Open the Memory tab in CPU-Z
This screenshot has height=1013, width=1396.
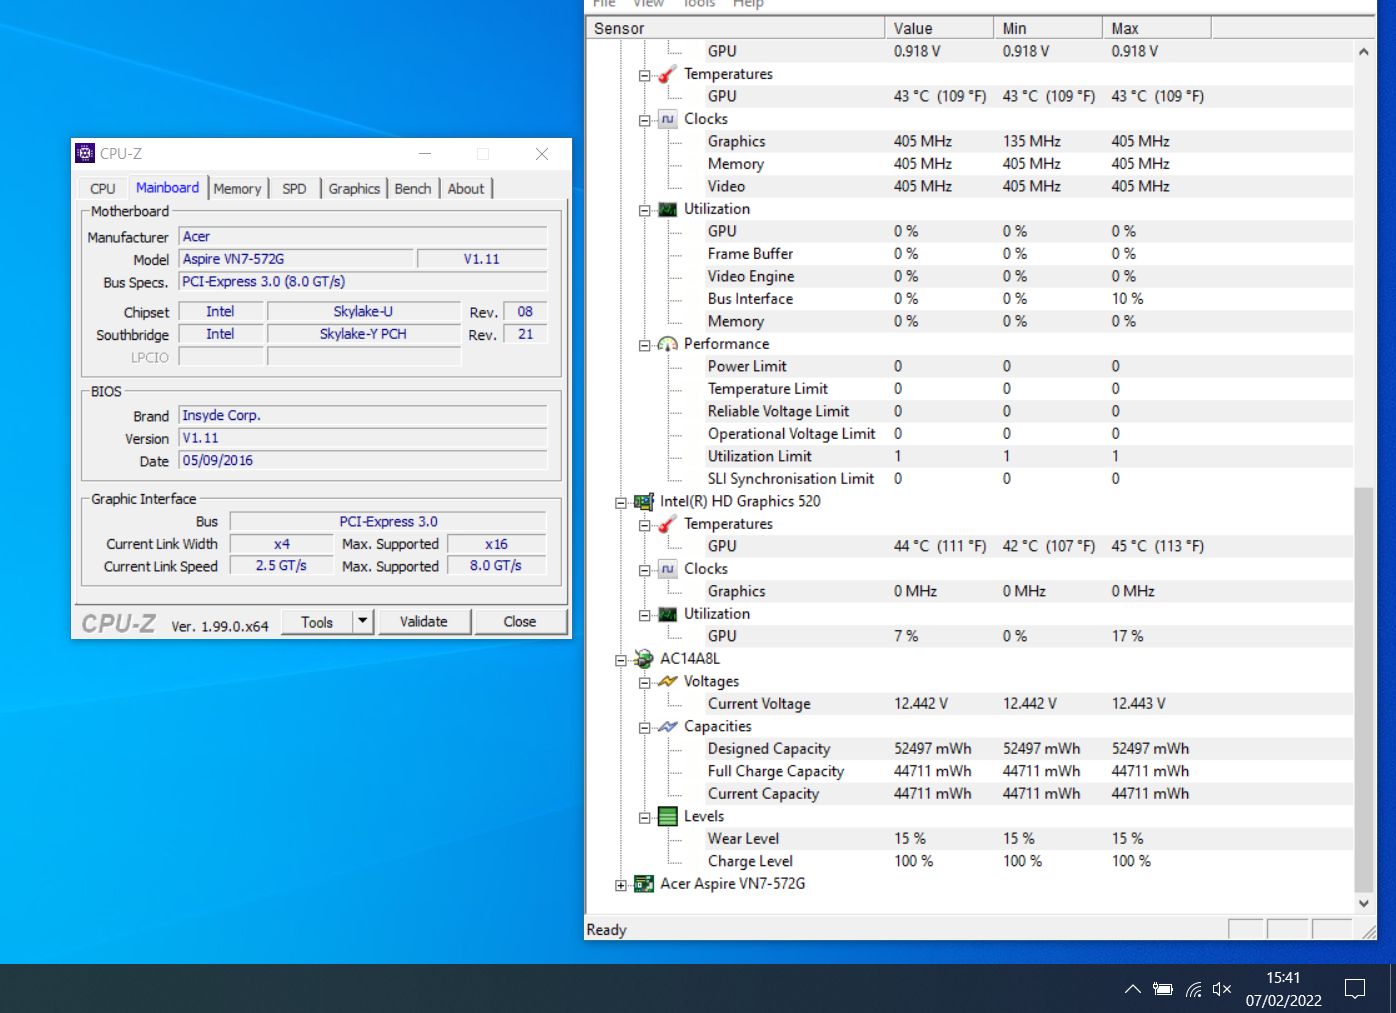(237, 188)
